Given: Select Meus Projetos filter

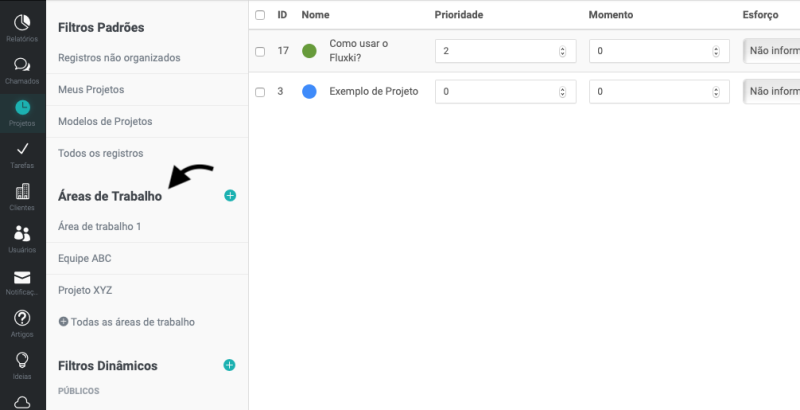Looking at the screenshot, I should [x=91, y=89].
